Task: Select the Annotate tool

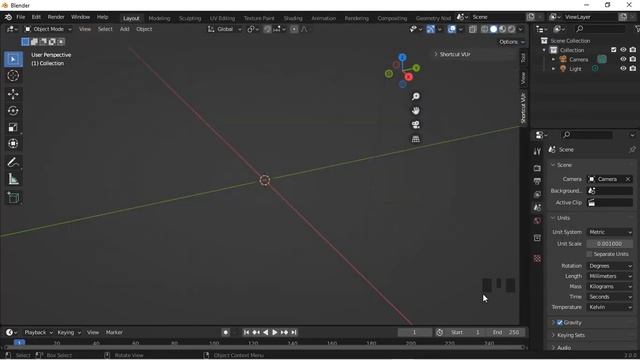Action: (x=13, y=162)
